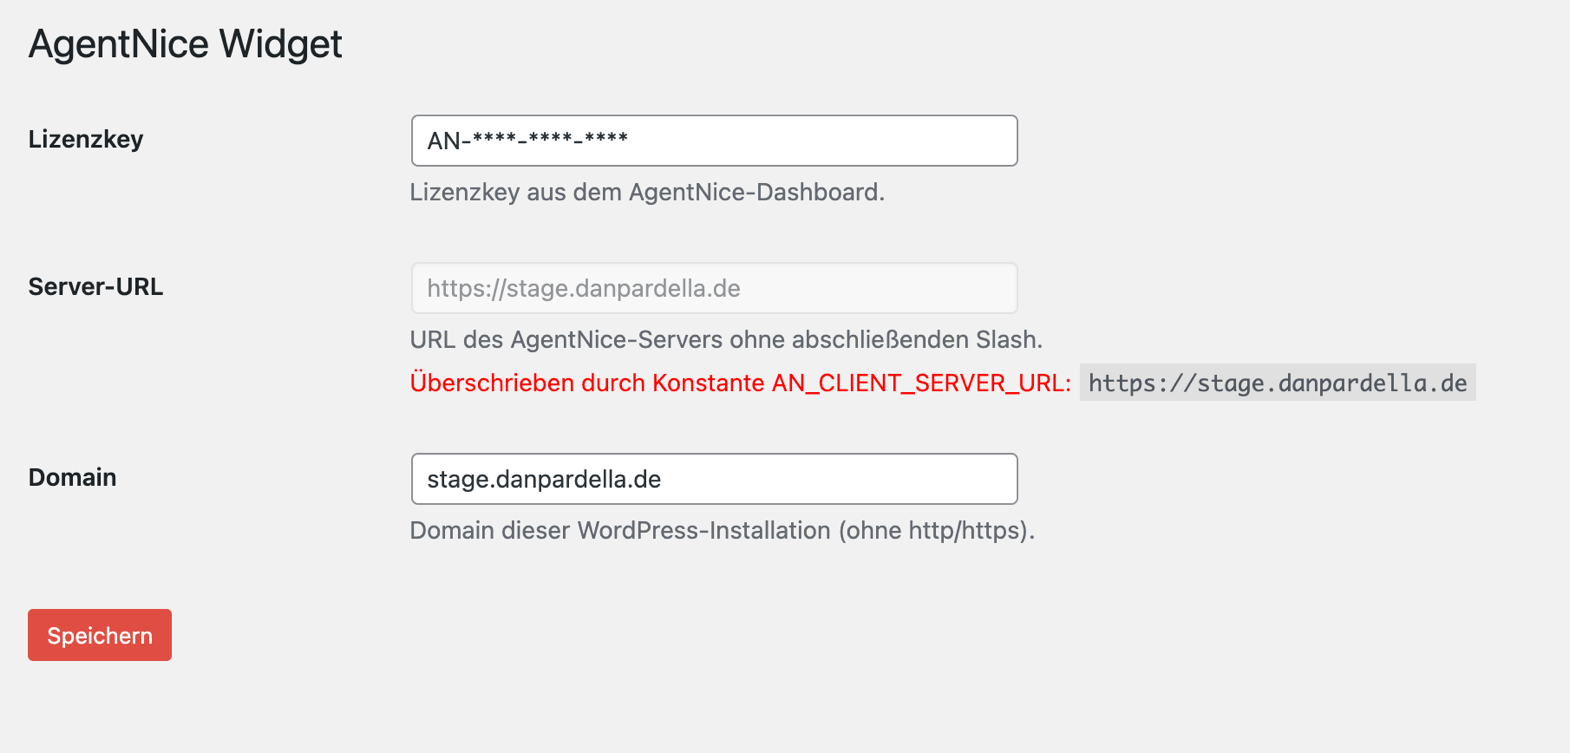The image size is (1570, 753).
Task: Click red "Überschrieben durch Konstante AN_CLIENT_SERVER_URL:" warning
Action: [x=740, y=383]
